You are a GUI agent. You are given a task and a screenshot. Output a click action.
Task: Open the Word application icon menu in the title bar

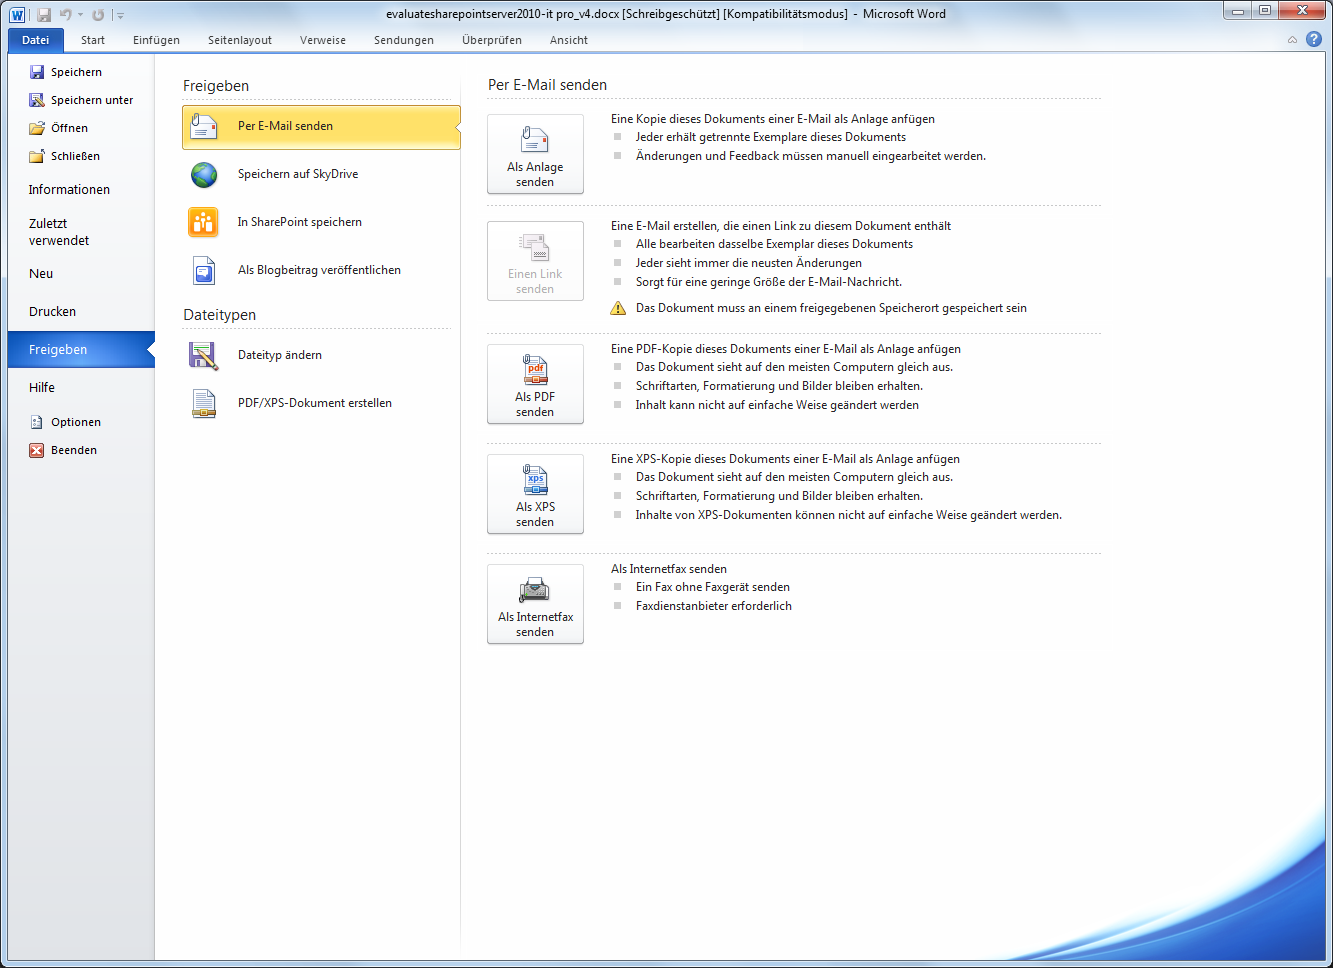pyautogui.click(x=17, y=14)
